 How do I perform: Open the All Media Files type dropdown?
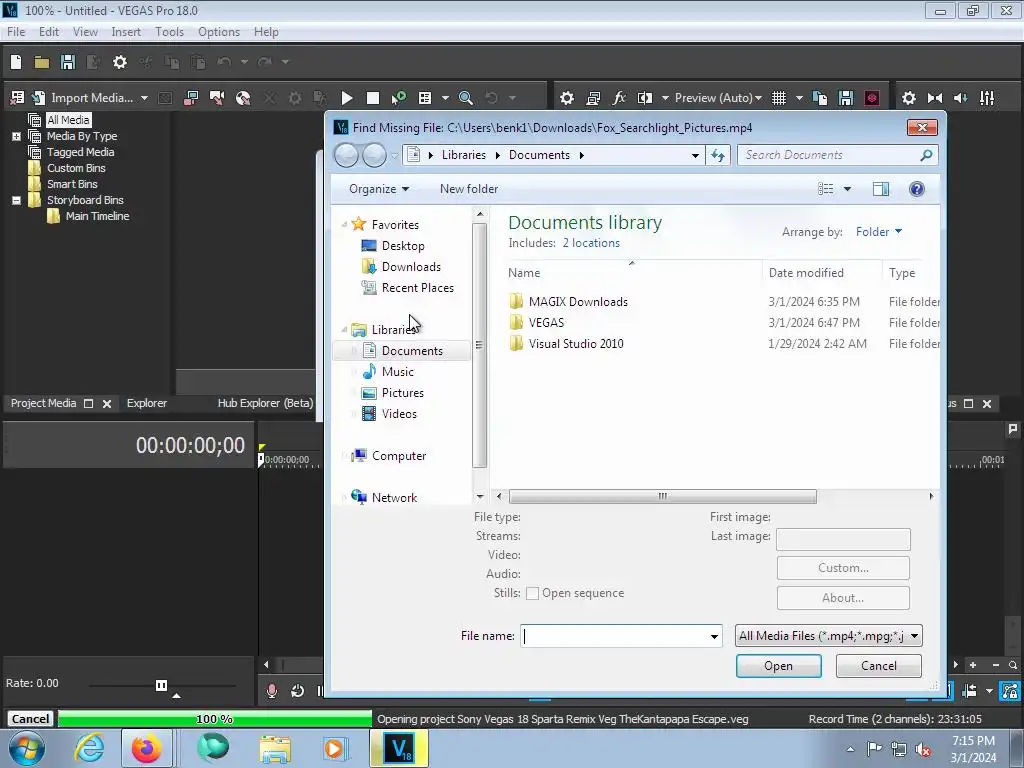tap(828, 636)
